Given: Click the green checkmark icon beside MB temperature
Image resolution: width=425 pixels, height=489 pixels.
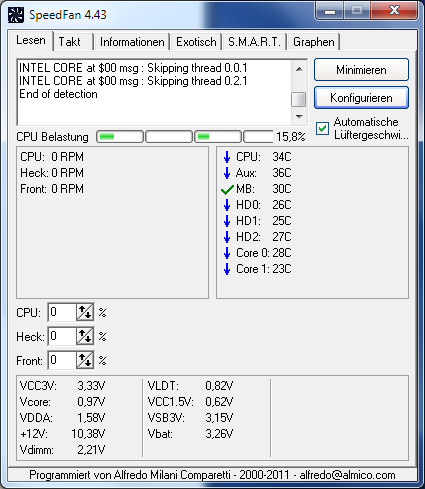Looking at the screenshot, I should pos(227,189).
